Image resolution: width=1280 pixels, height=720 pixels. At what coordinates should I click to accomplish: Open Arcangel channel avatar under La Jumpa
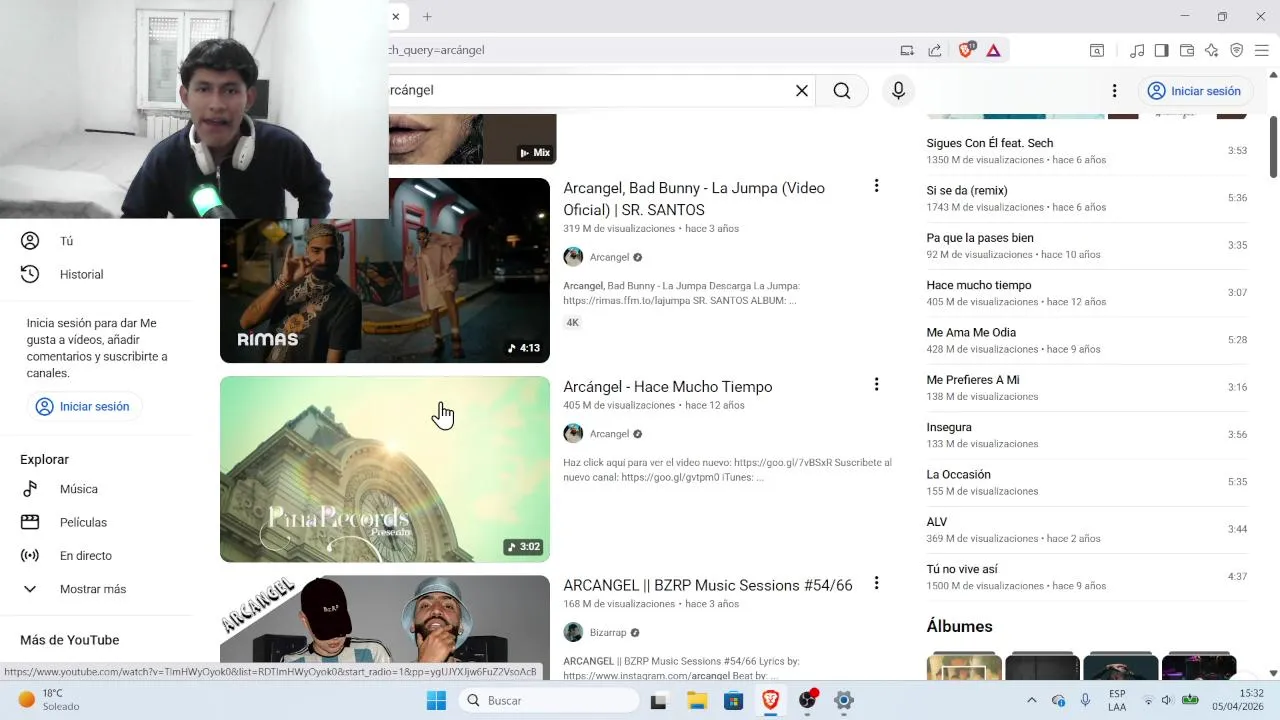573,257
